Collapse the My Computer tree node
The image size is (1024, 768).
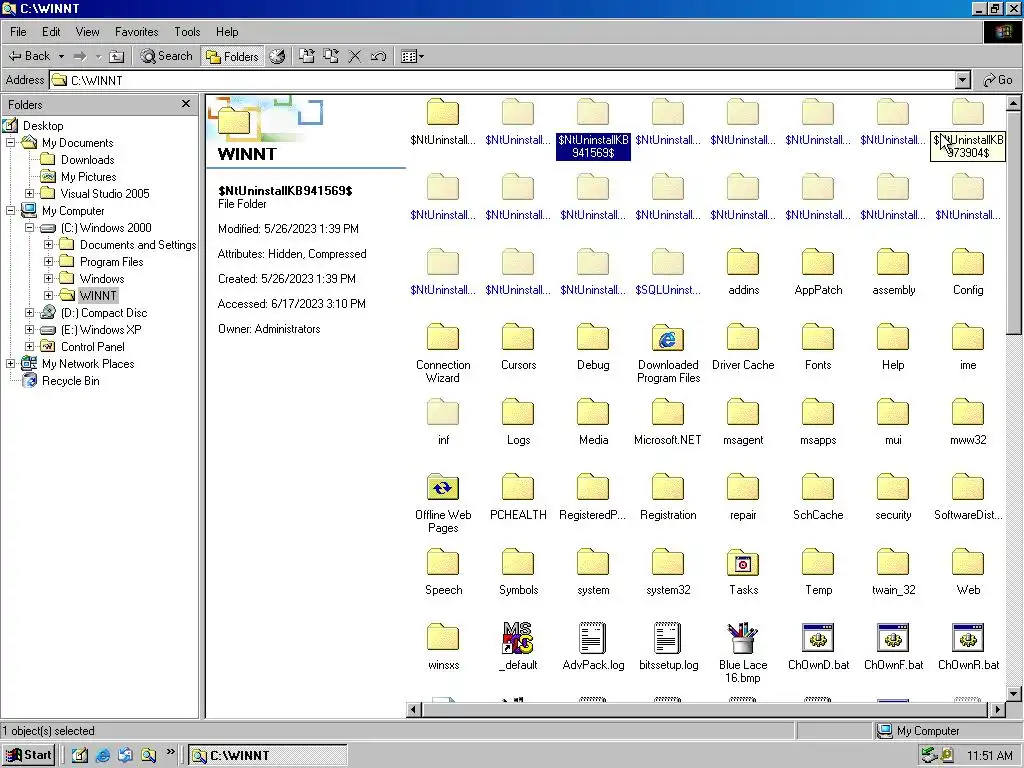tap(10, 210)
